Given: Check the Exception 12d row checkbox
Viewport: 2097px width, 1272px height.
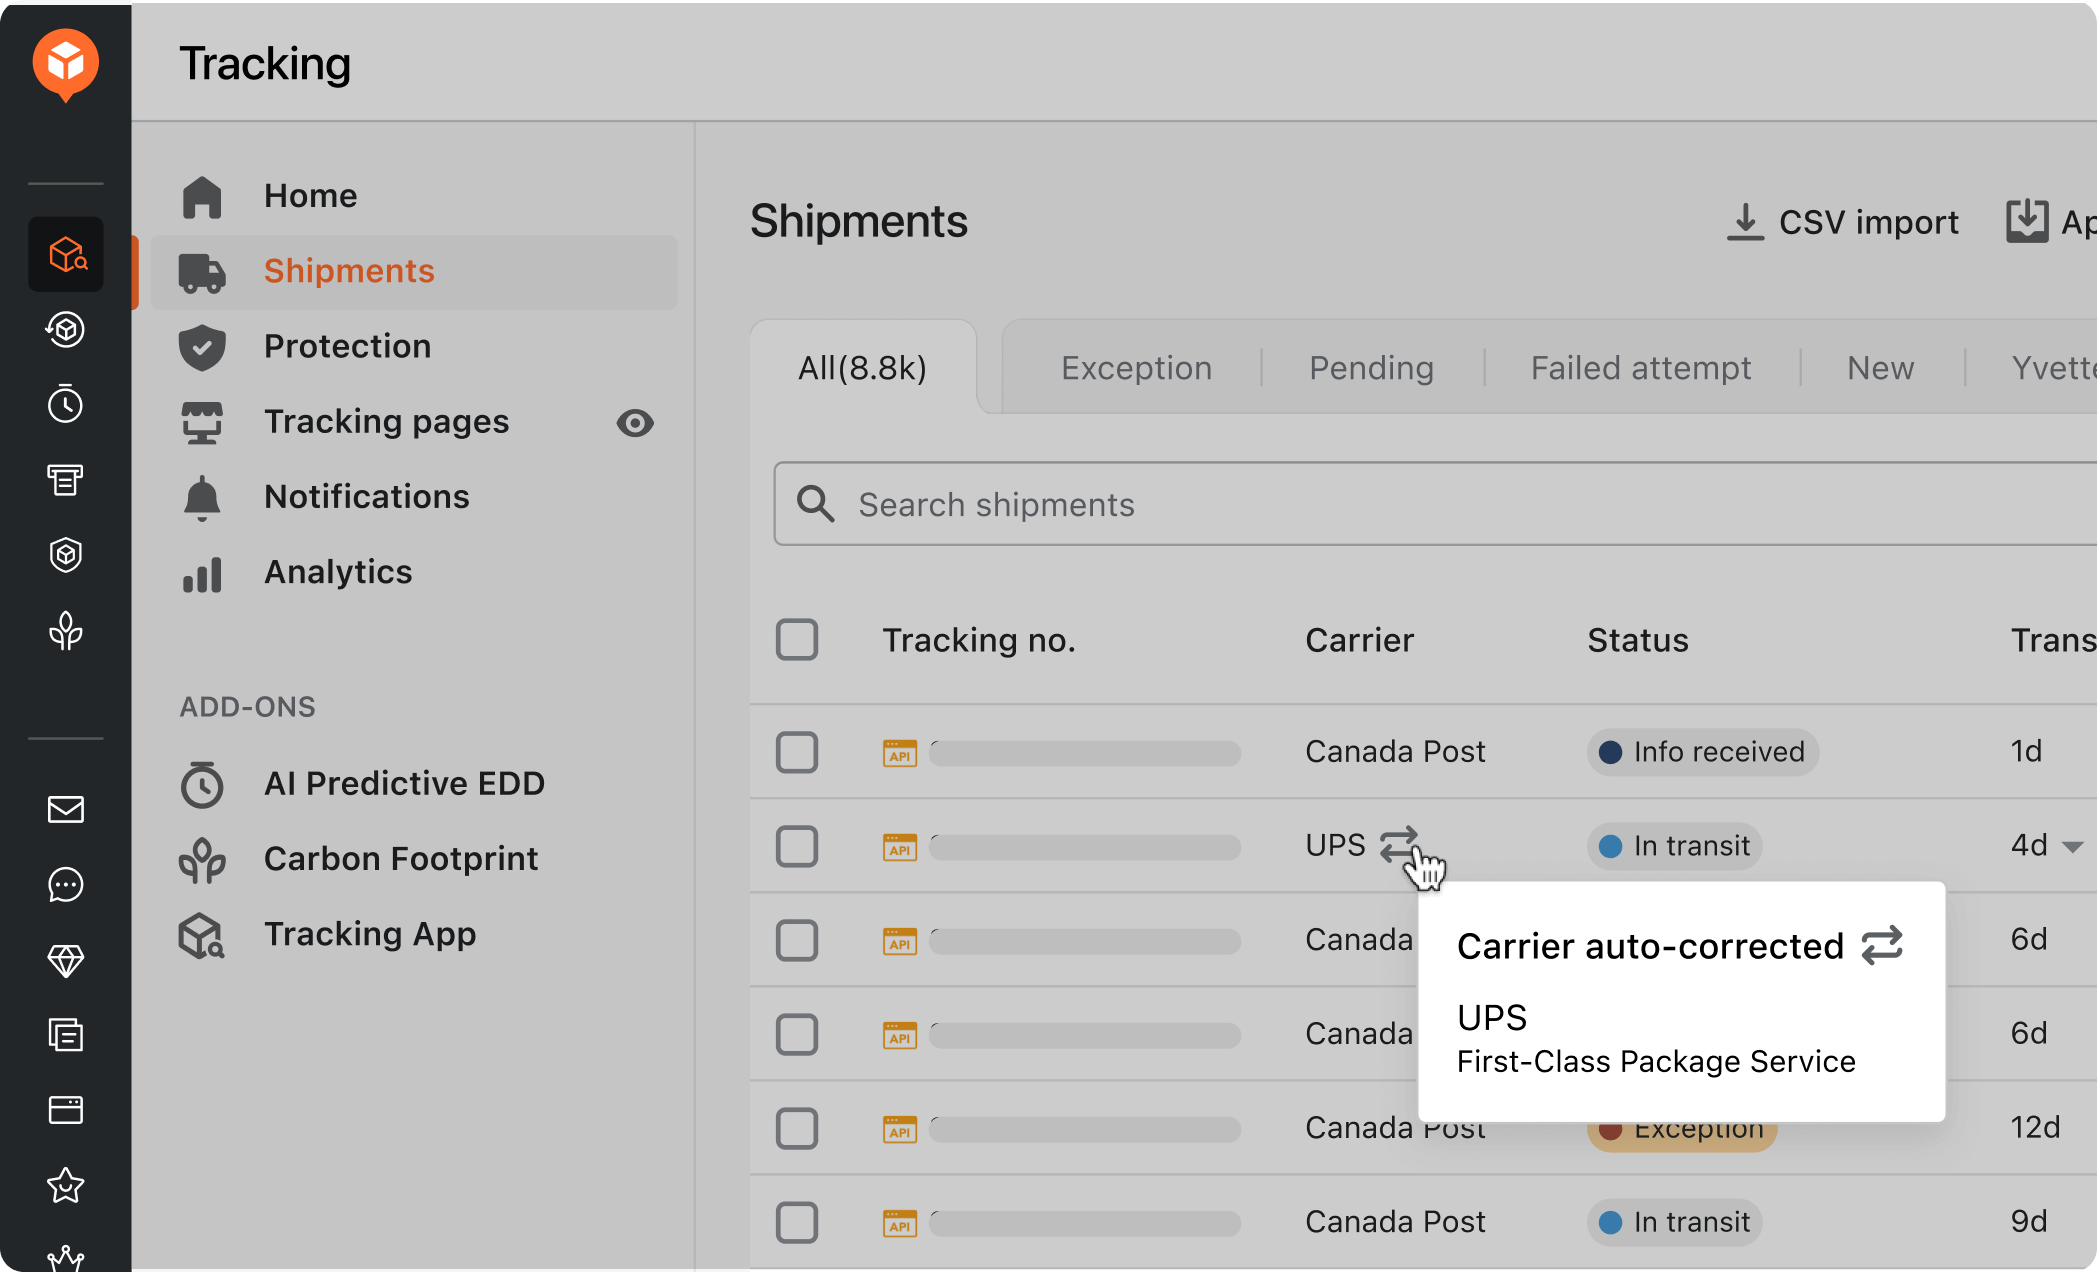Looking at the screenshot, I should (797, 1128).
